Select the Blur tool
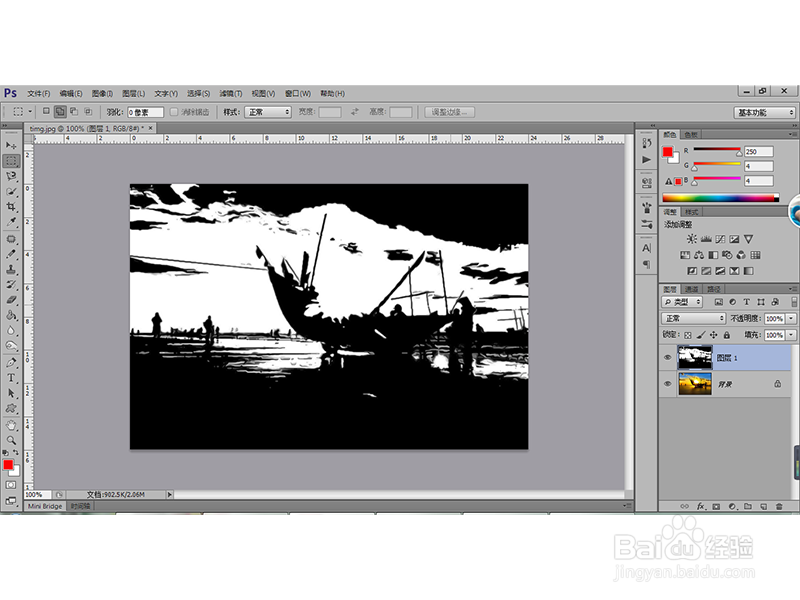800x600 pixels. point(11,331)
